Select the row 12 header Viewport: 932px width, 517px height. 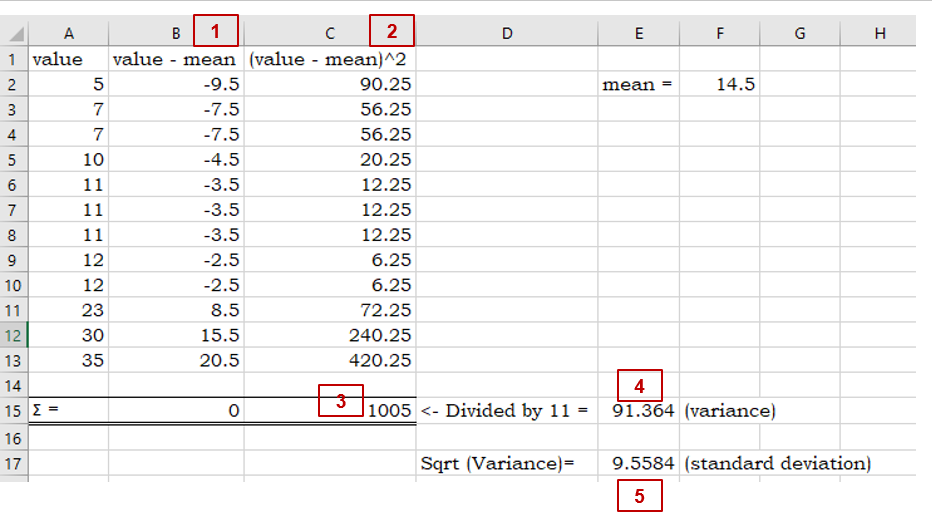tap(14, 335)
